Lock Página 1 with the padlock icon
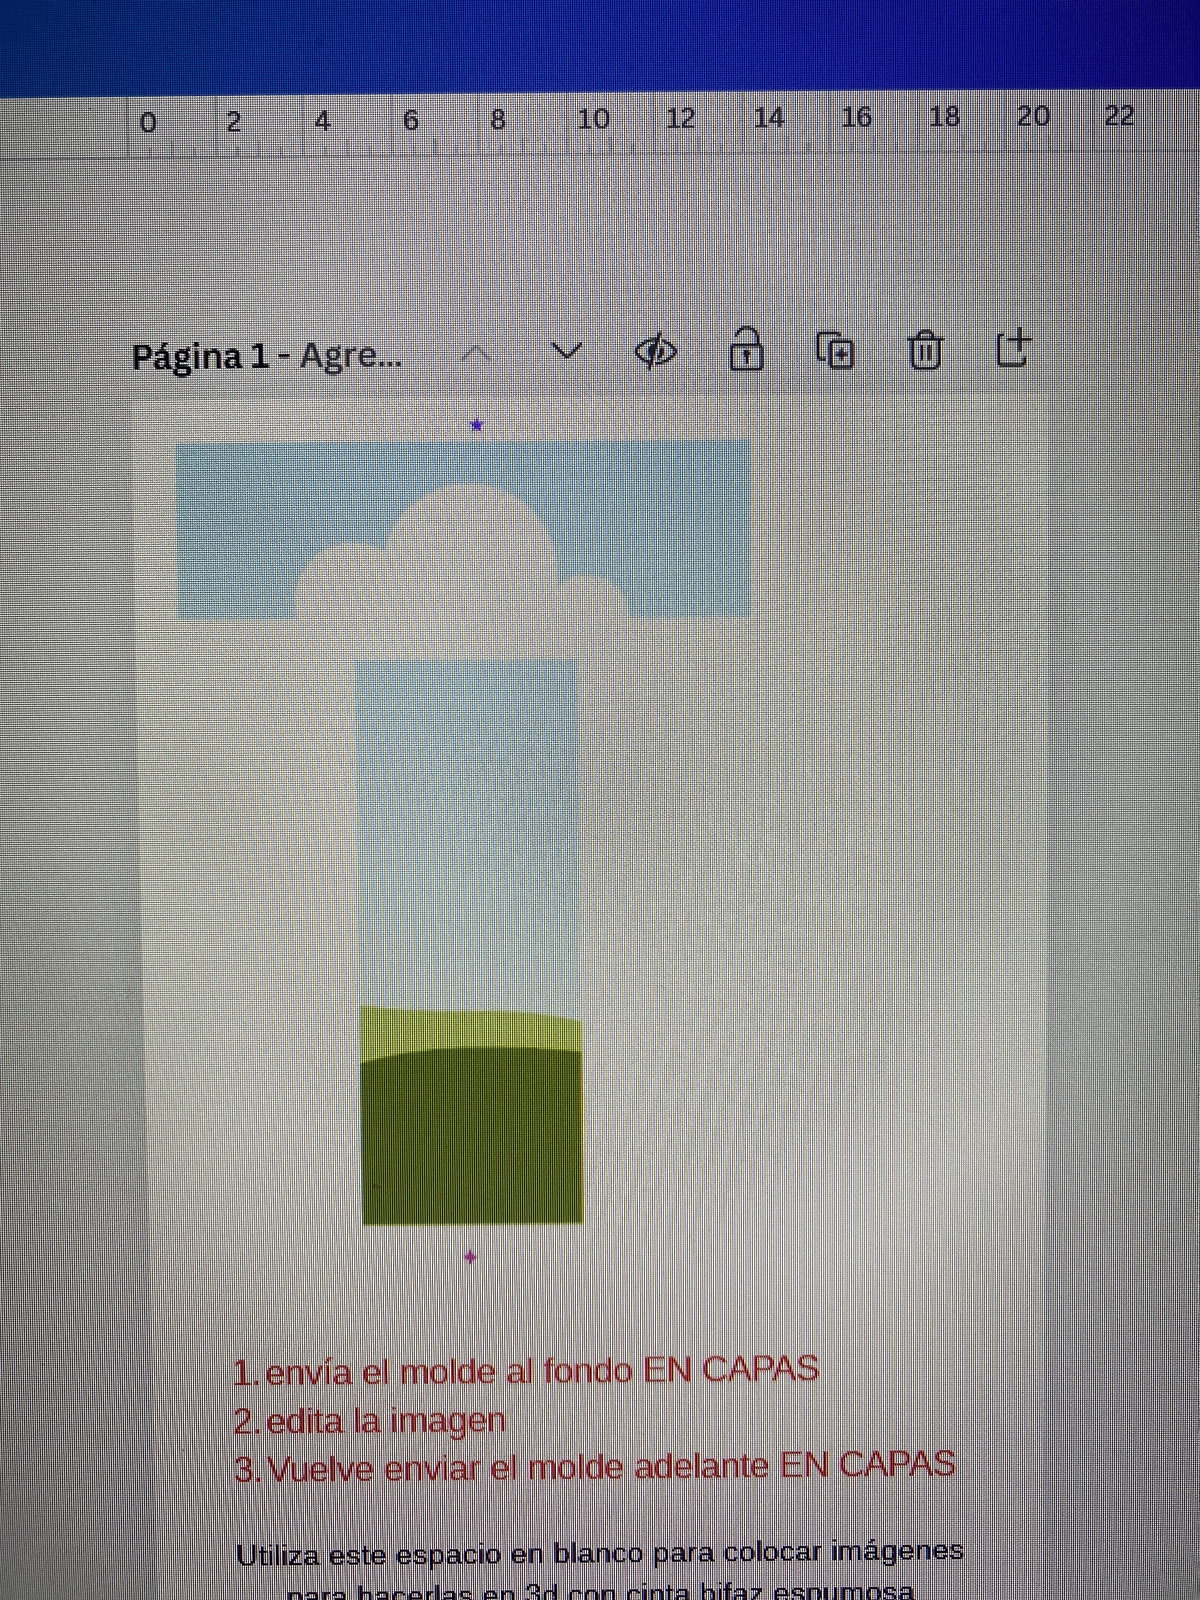Viewport: 1200px width, 1600px height. (x=746, y=350)
